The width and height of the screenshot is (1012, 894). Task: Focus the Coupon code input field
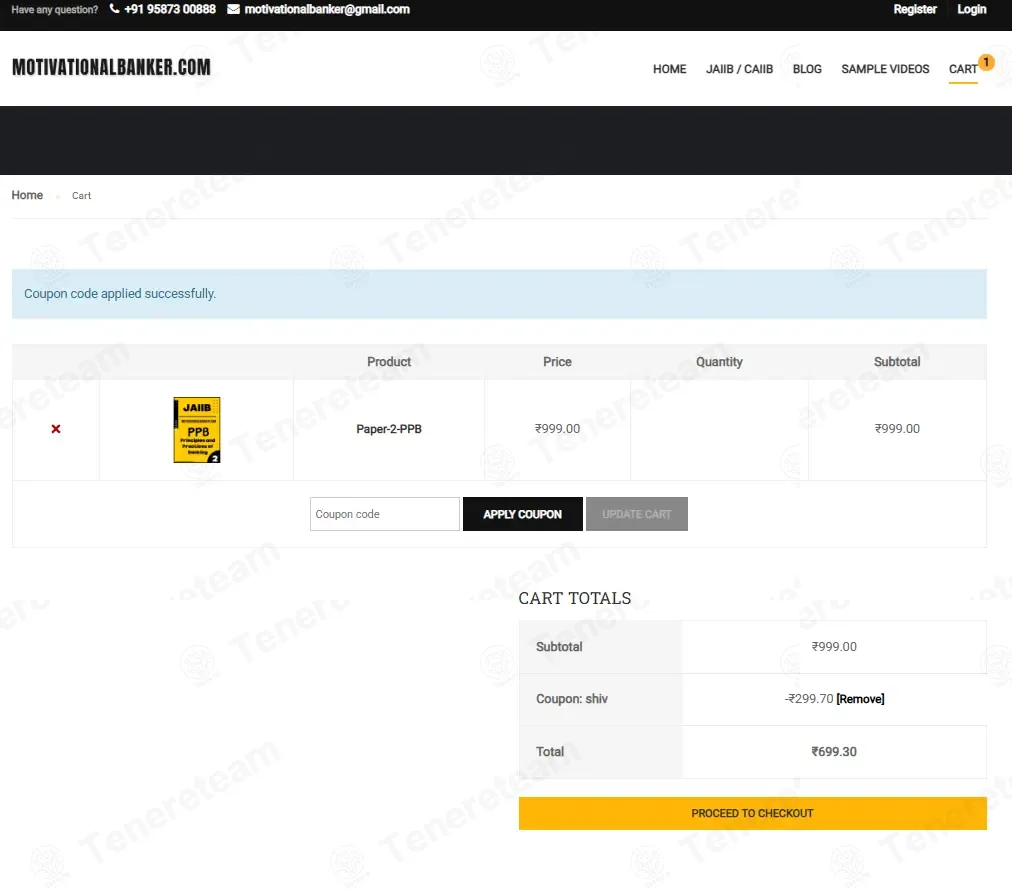click(385, 514)
